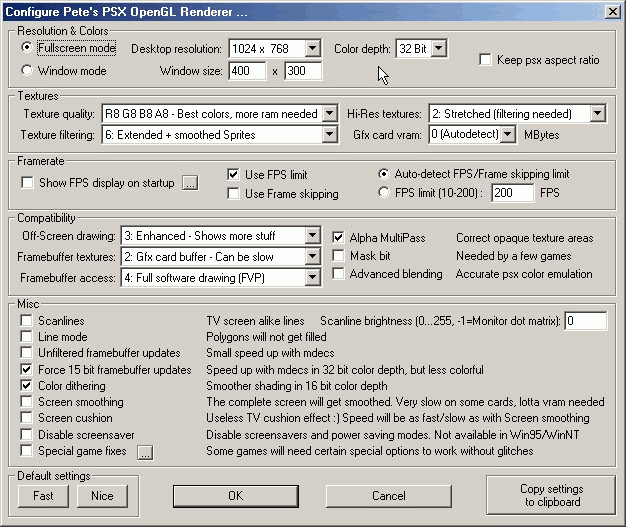Click the Scanline brightness input field
Screen dimensions: 626x527
pos(586,321)
